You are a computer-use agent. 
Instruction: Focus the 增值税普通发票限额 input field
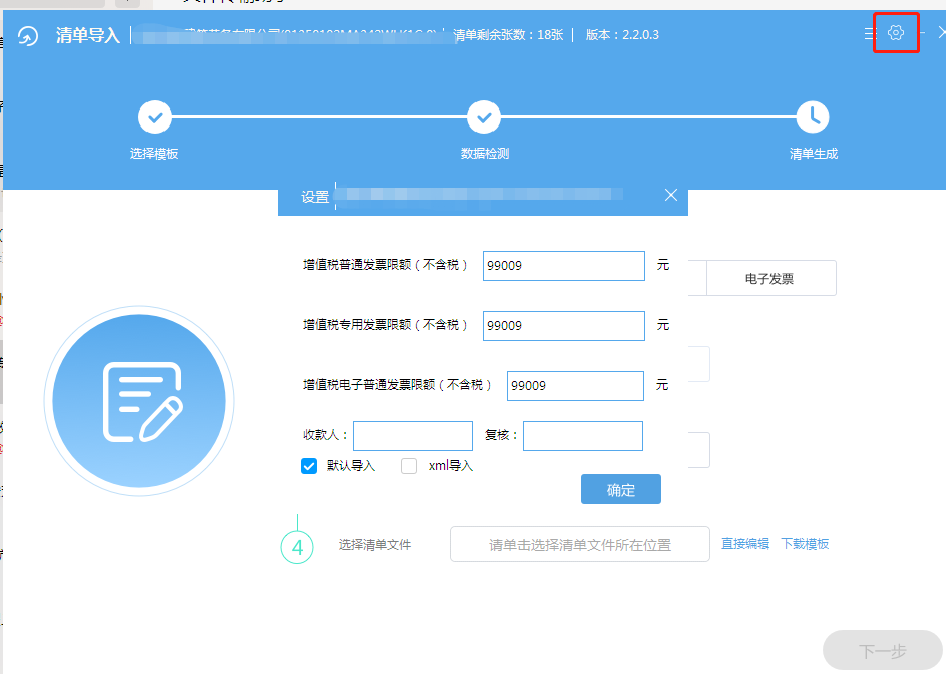563,266
